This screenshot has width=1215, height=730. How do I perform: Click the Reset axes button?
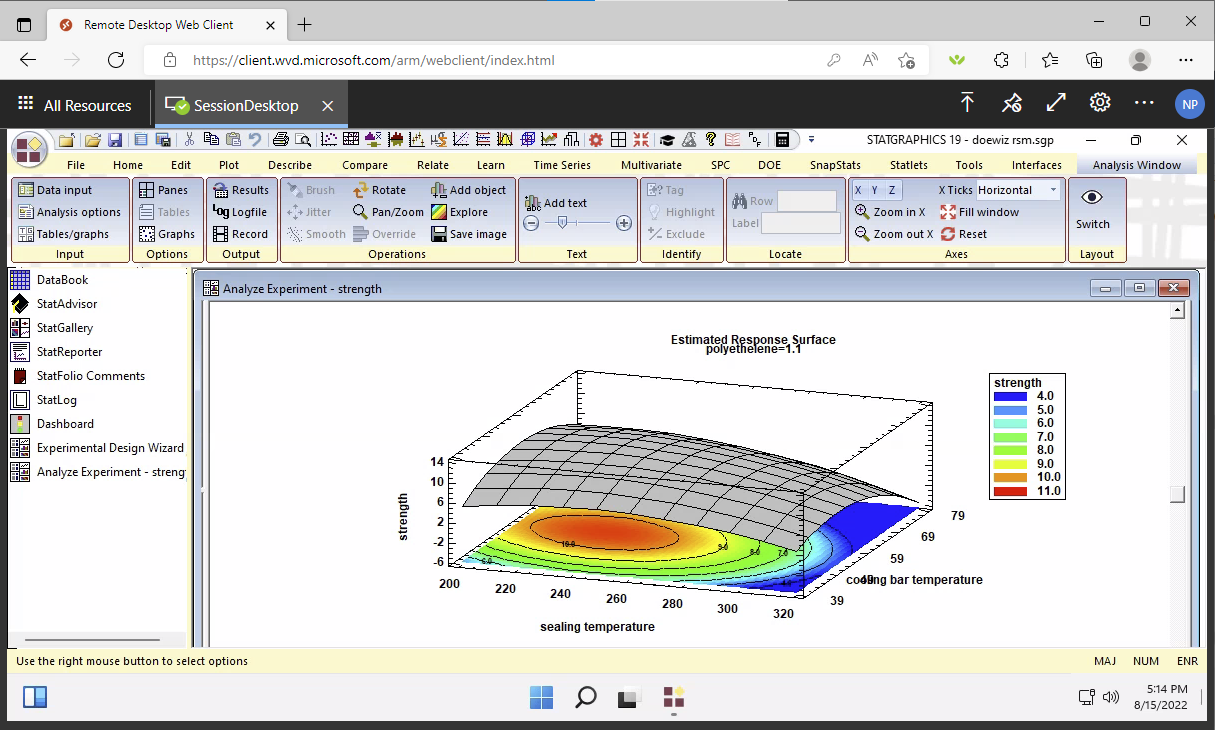(x=948, y=234)
